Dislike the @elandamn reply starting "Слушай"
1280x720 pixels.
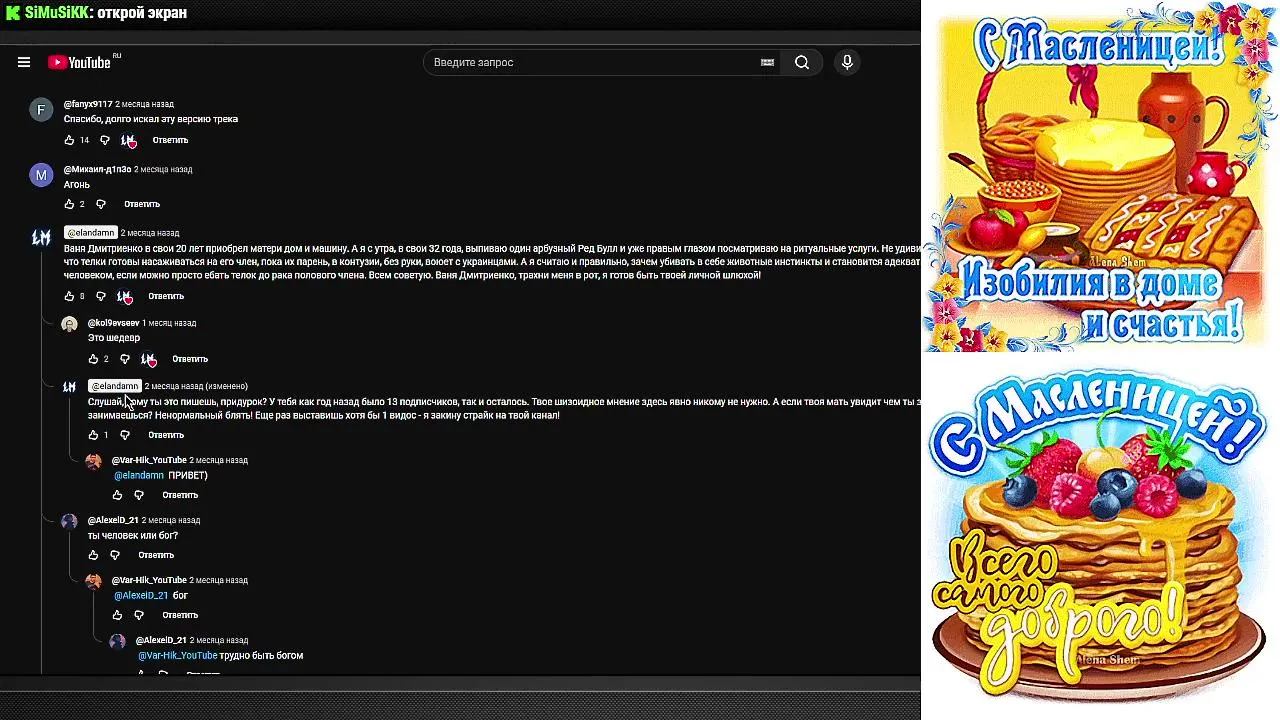[124, 435]
